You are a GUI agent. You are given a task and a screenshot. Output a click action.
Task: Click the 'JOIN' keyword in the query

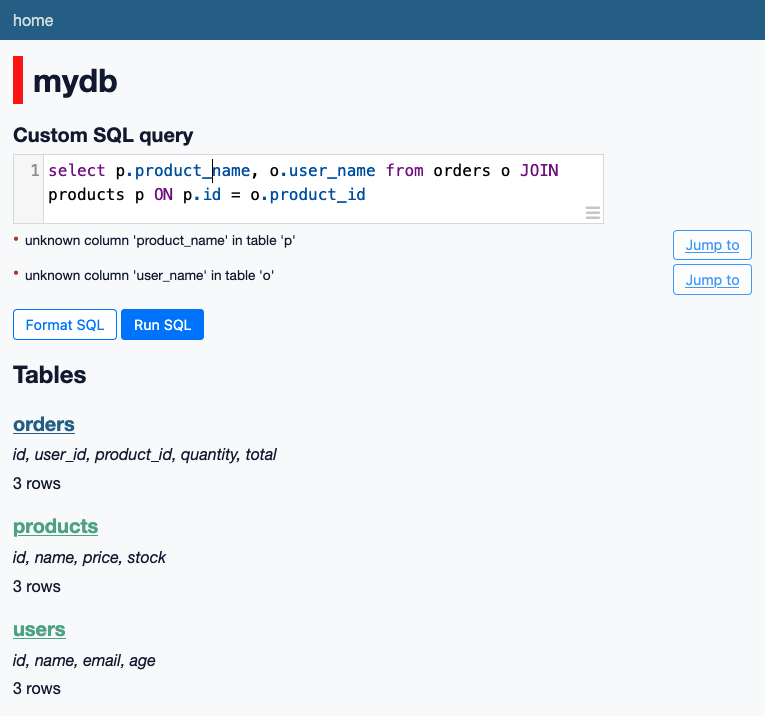(539, 171)
